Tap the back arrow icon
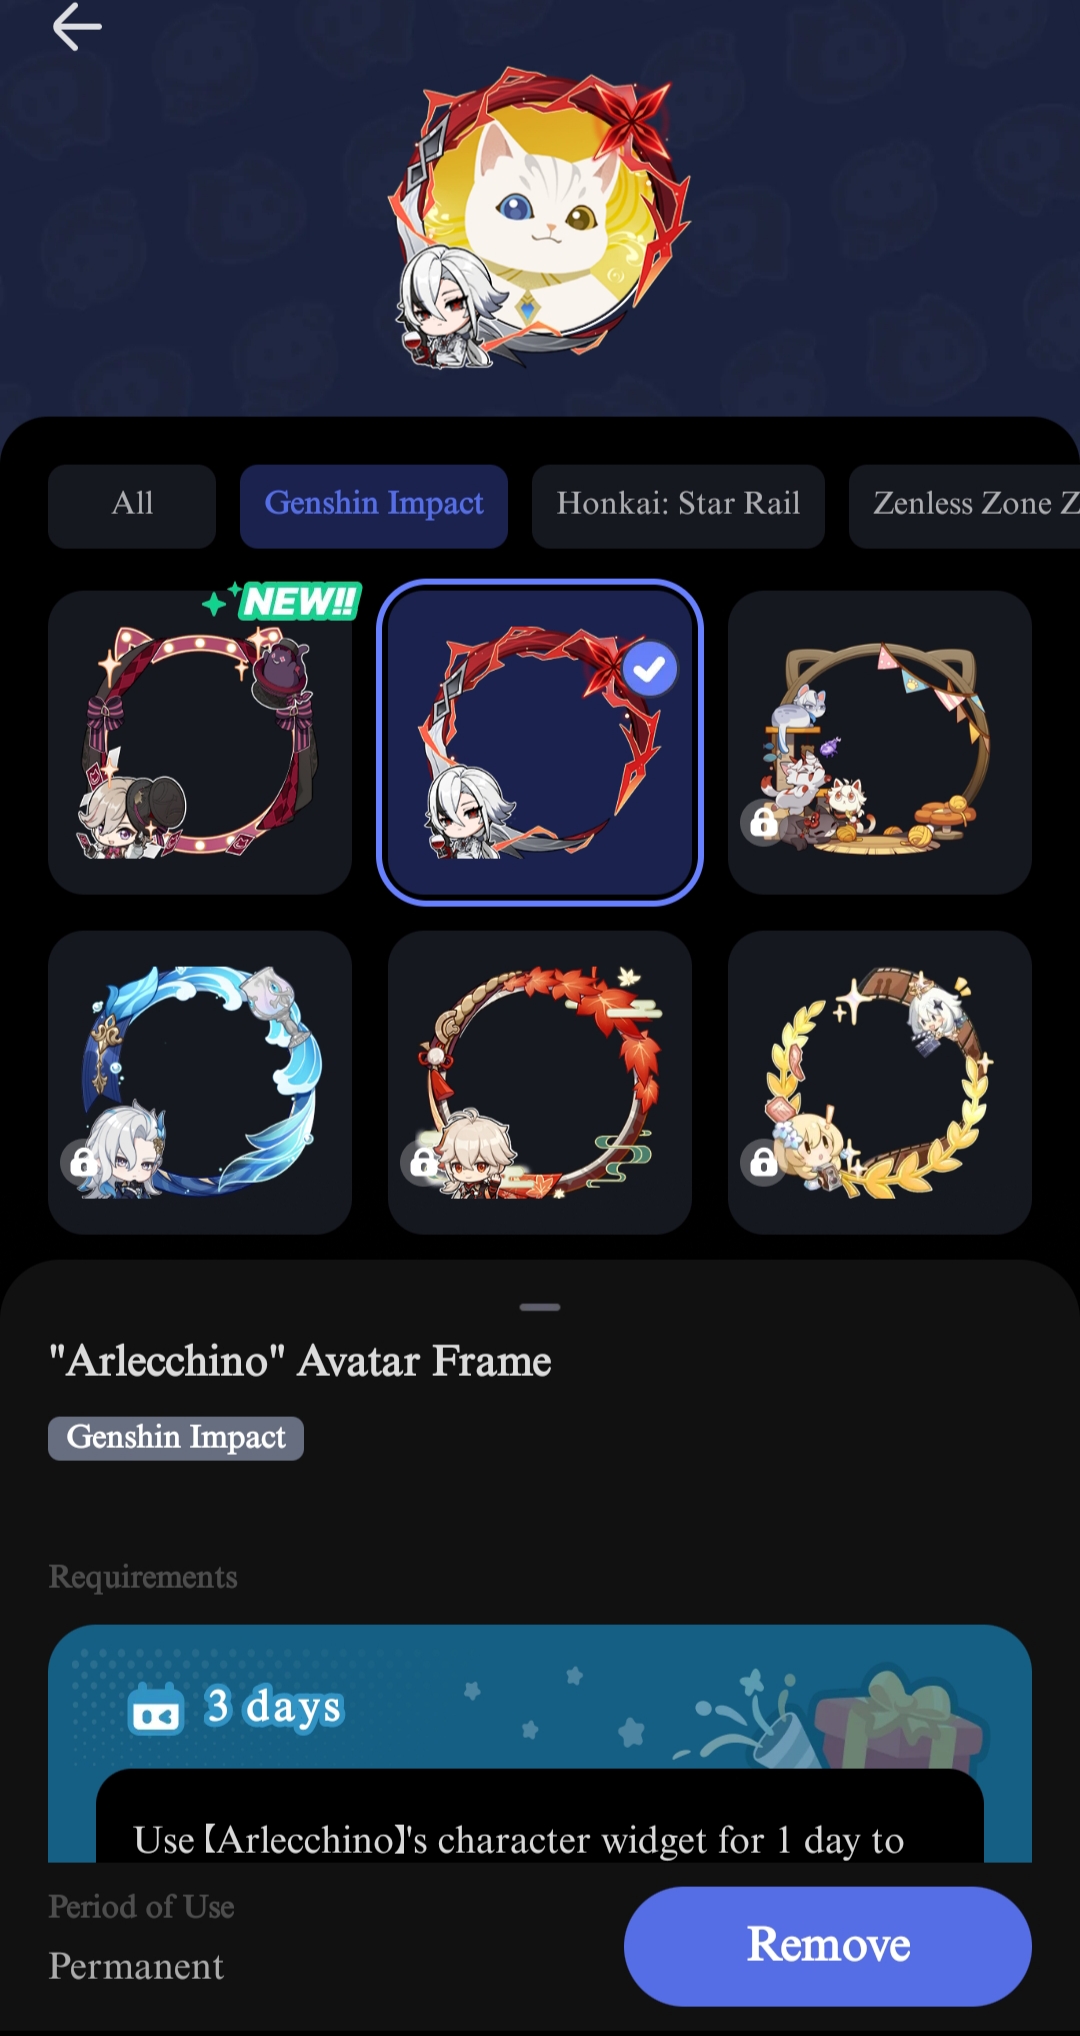This screenshot has width=1080, height=2036. 77,27
